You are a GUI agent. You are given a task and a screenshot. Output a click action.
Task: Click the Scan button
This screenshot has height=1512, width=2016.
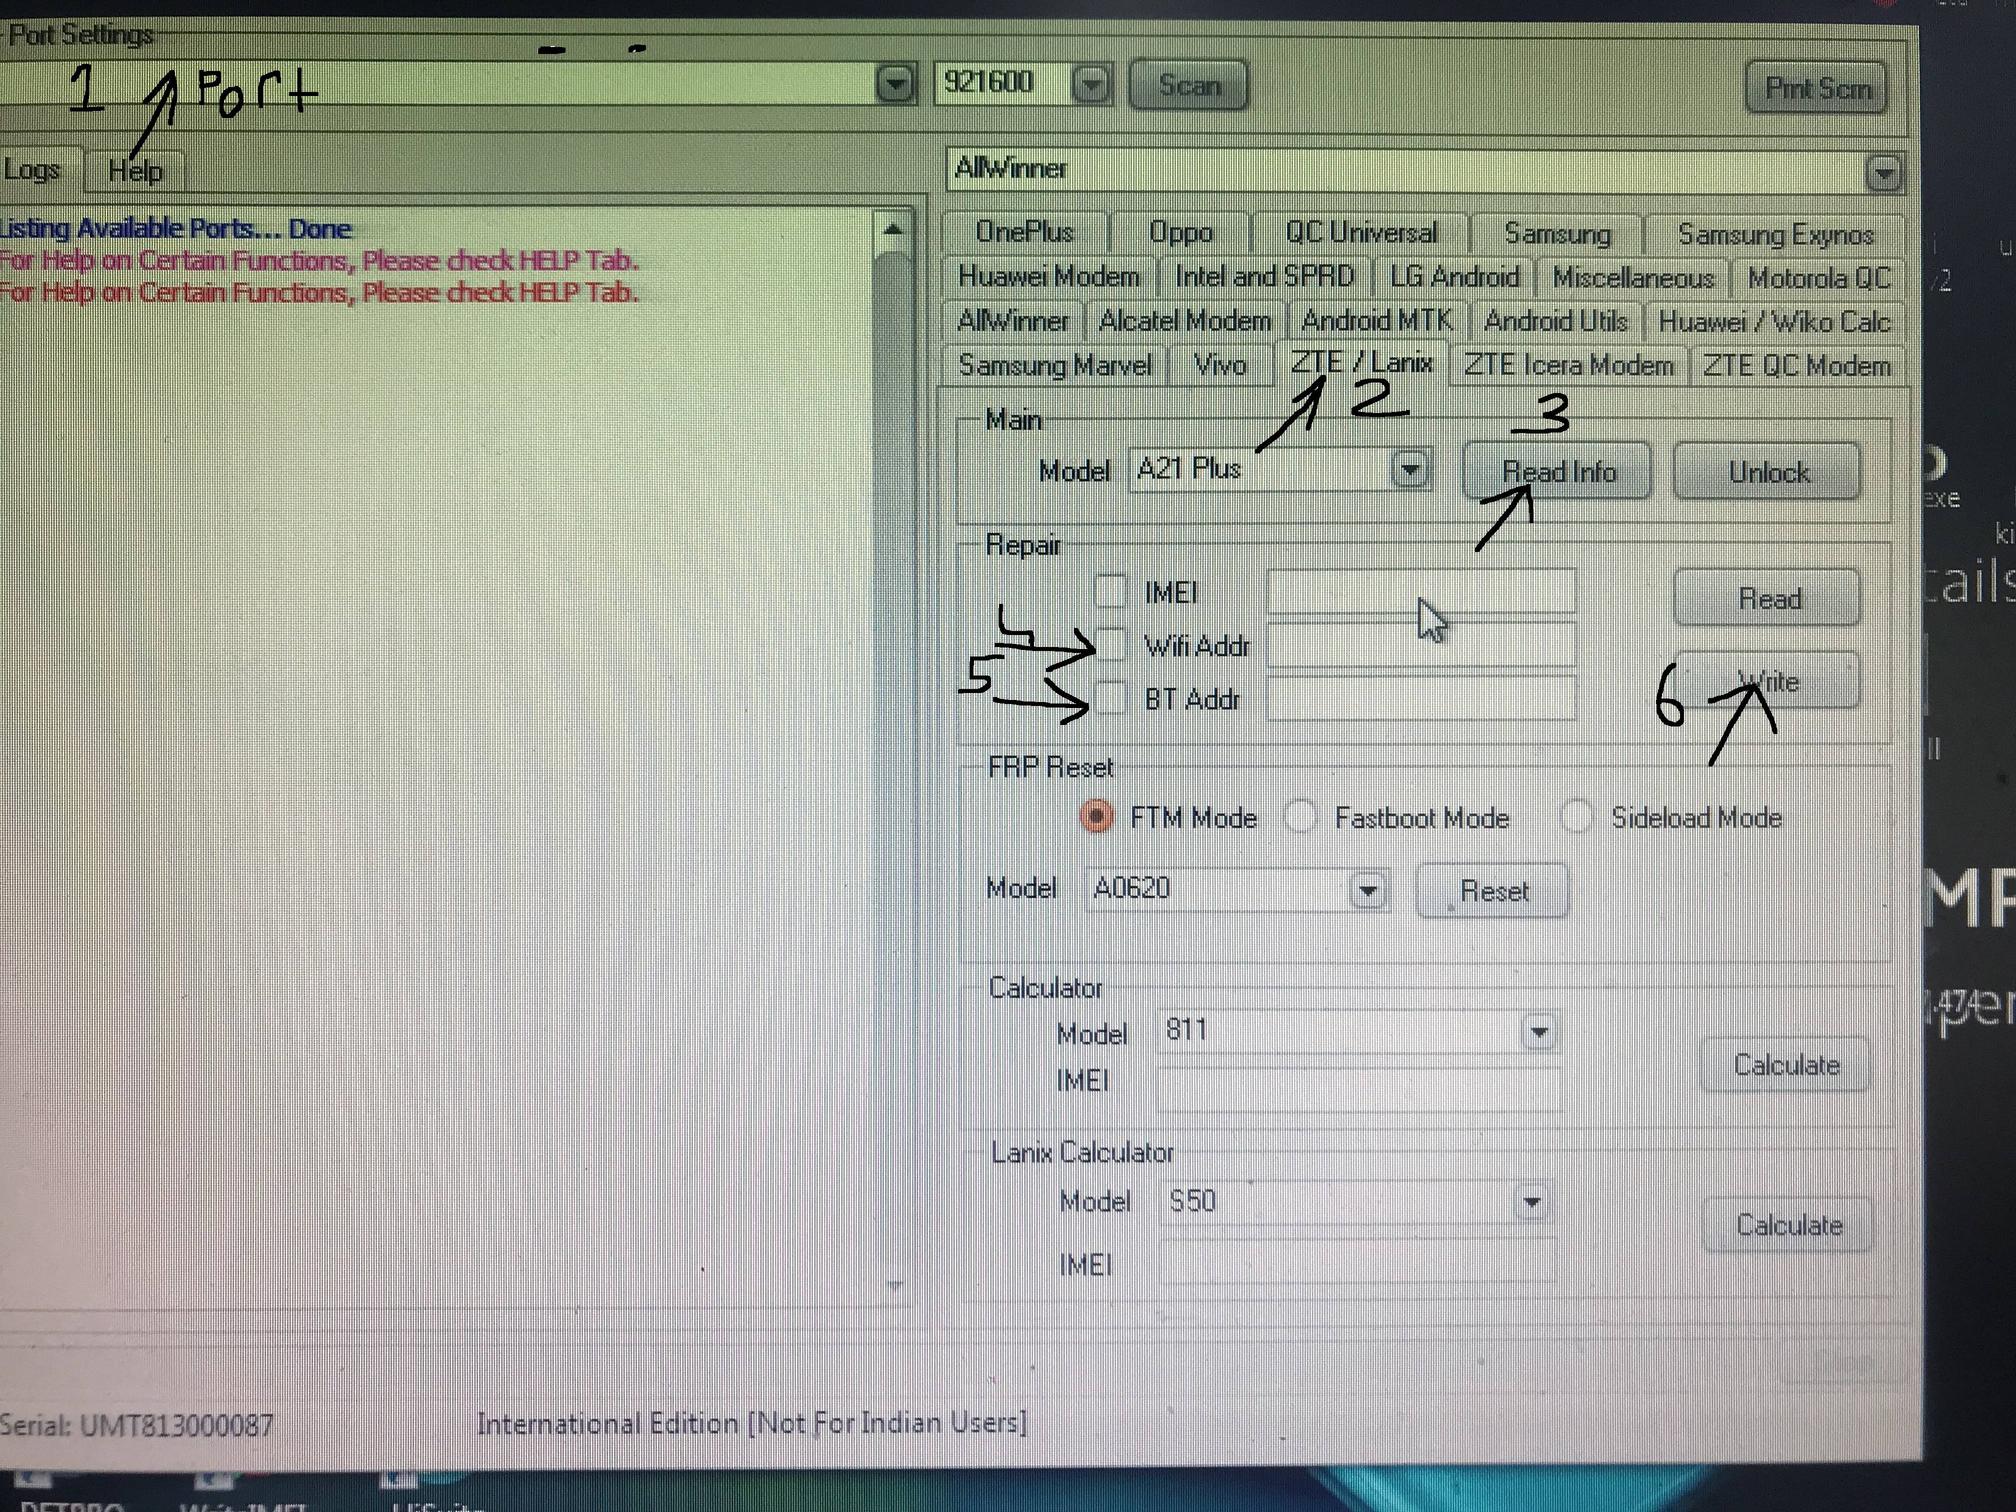[1188, 86]
